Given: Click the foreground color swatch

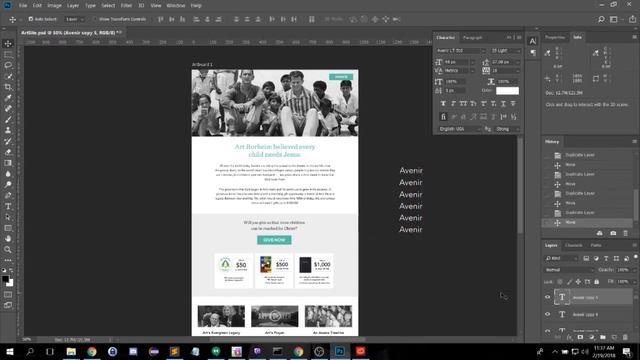Looking at the screenshot, I should click(x=5, y=279).
